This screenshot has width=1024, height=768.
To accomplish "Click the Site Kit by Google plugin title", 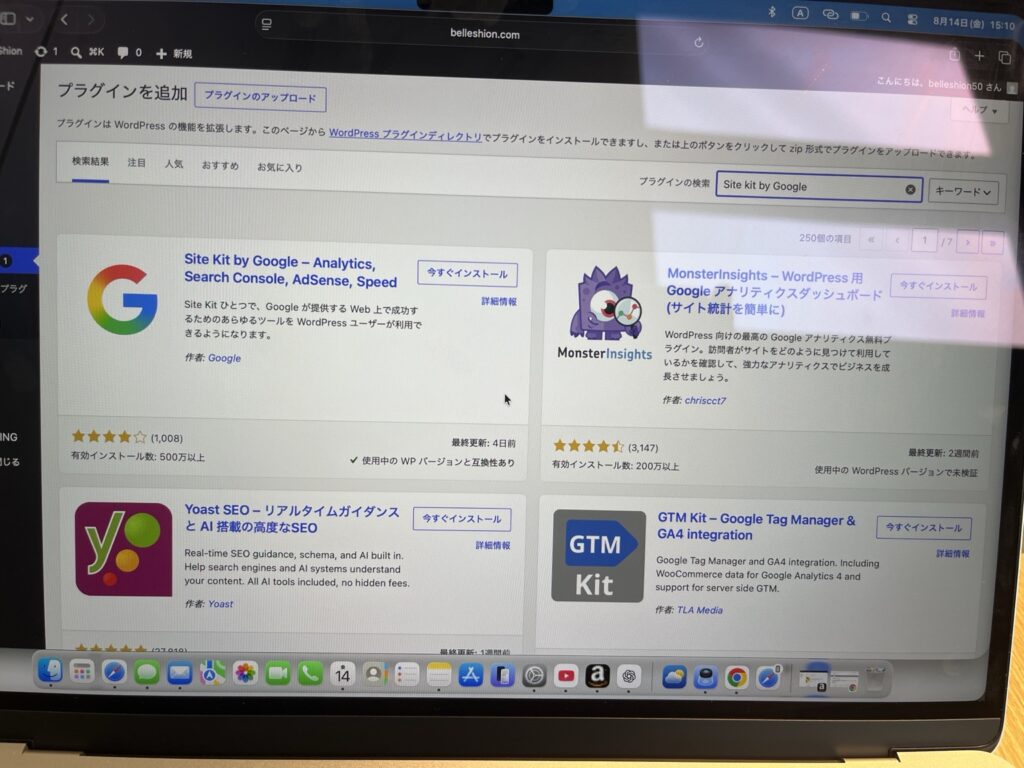I will 291,270.
